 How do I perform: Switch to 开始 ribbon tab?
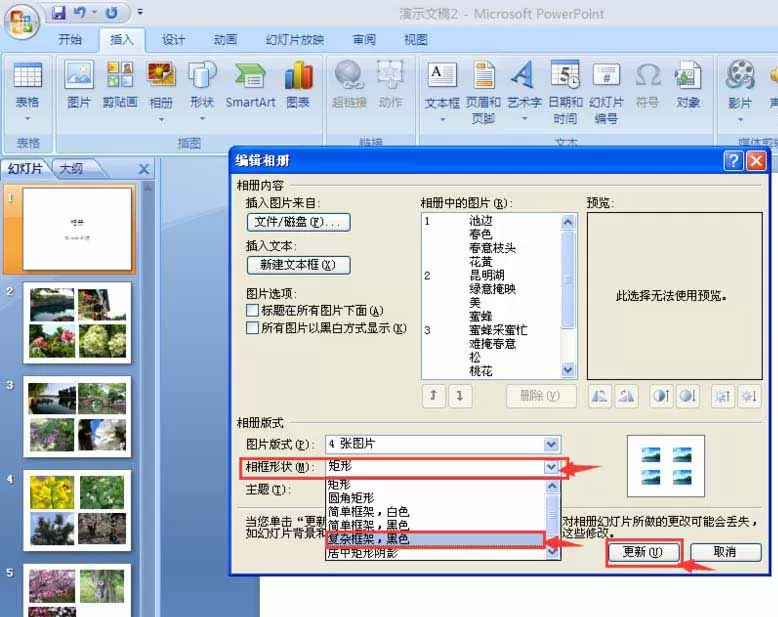click(x=70, y=40)
